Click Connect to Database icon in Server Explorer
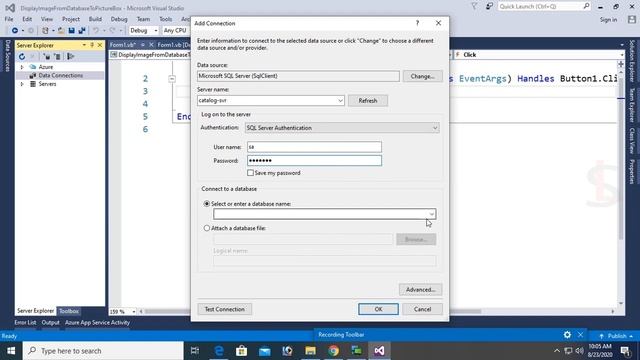 (47, 56)
